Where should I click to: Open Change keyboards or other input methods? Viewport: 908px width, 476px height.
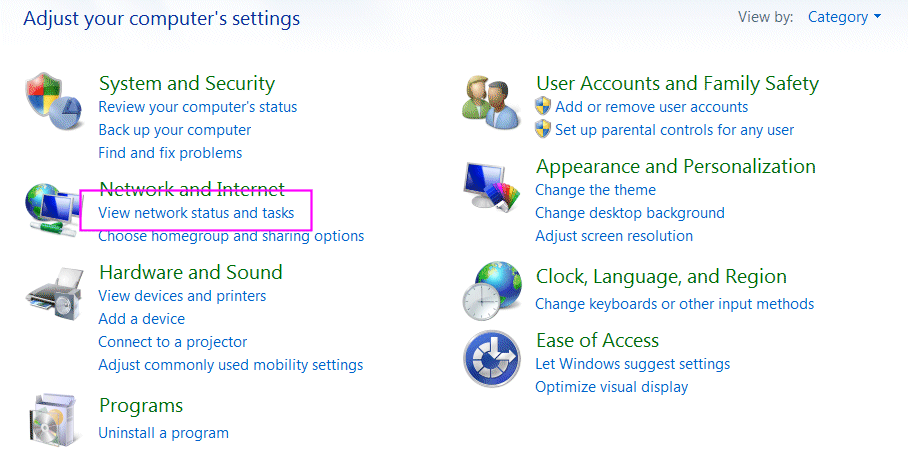[x=674, y=303]
